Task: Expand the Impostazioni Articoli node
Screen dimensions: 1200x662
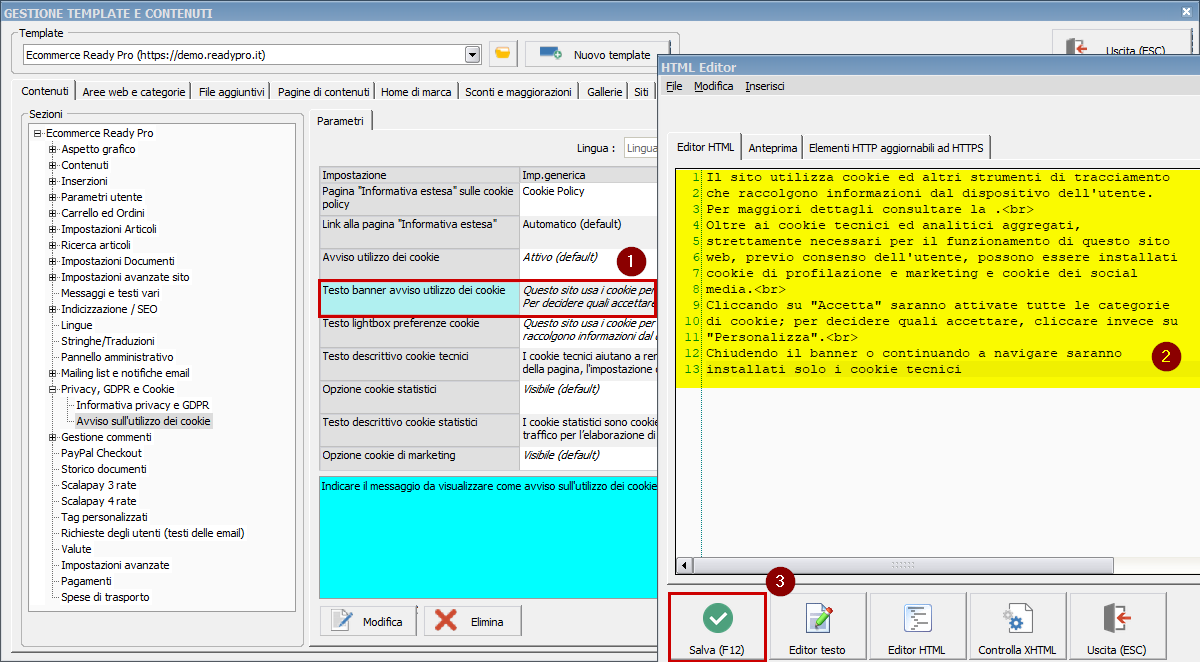Action: (x=53, y=229)
